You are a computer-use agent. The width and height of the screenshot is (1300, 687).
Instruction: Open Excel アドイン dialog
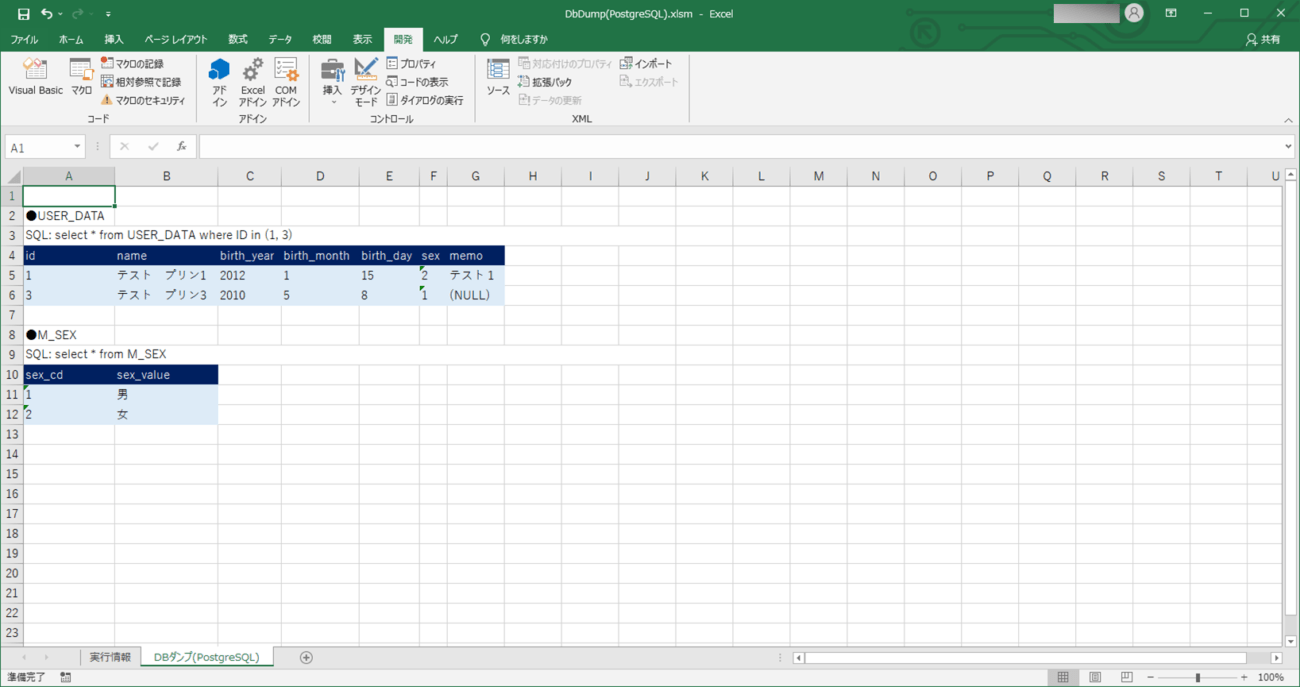click(x=252, y=81)
